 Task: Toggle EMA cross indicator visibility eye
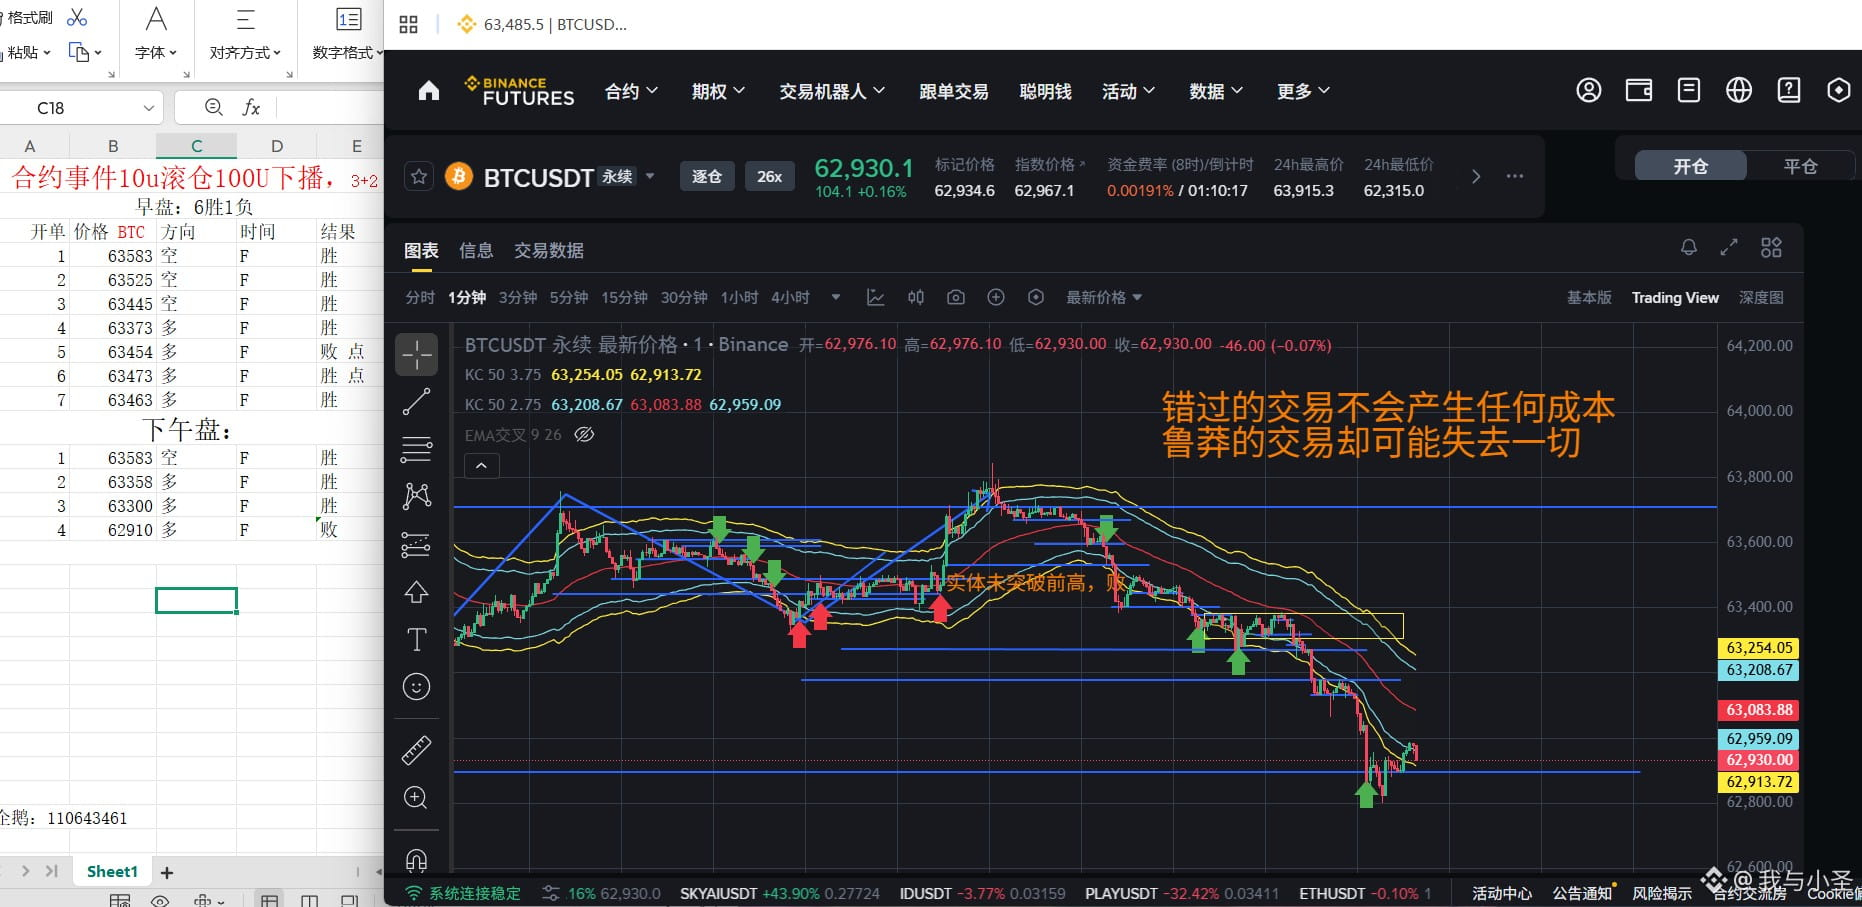[585, 435]
